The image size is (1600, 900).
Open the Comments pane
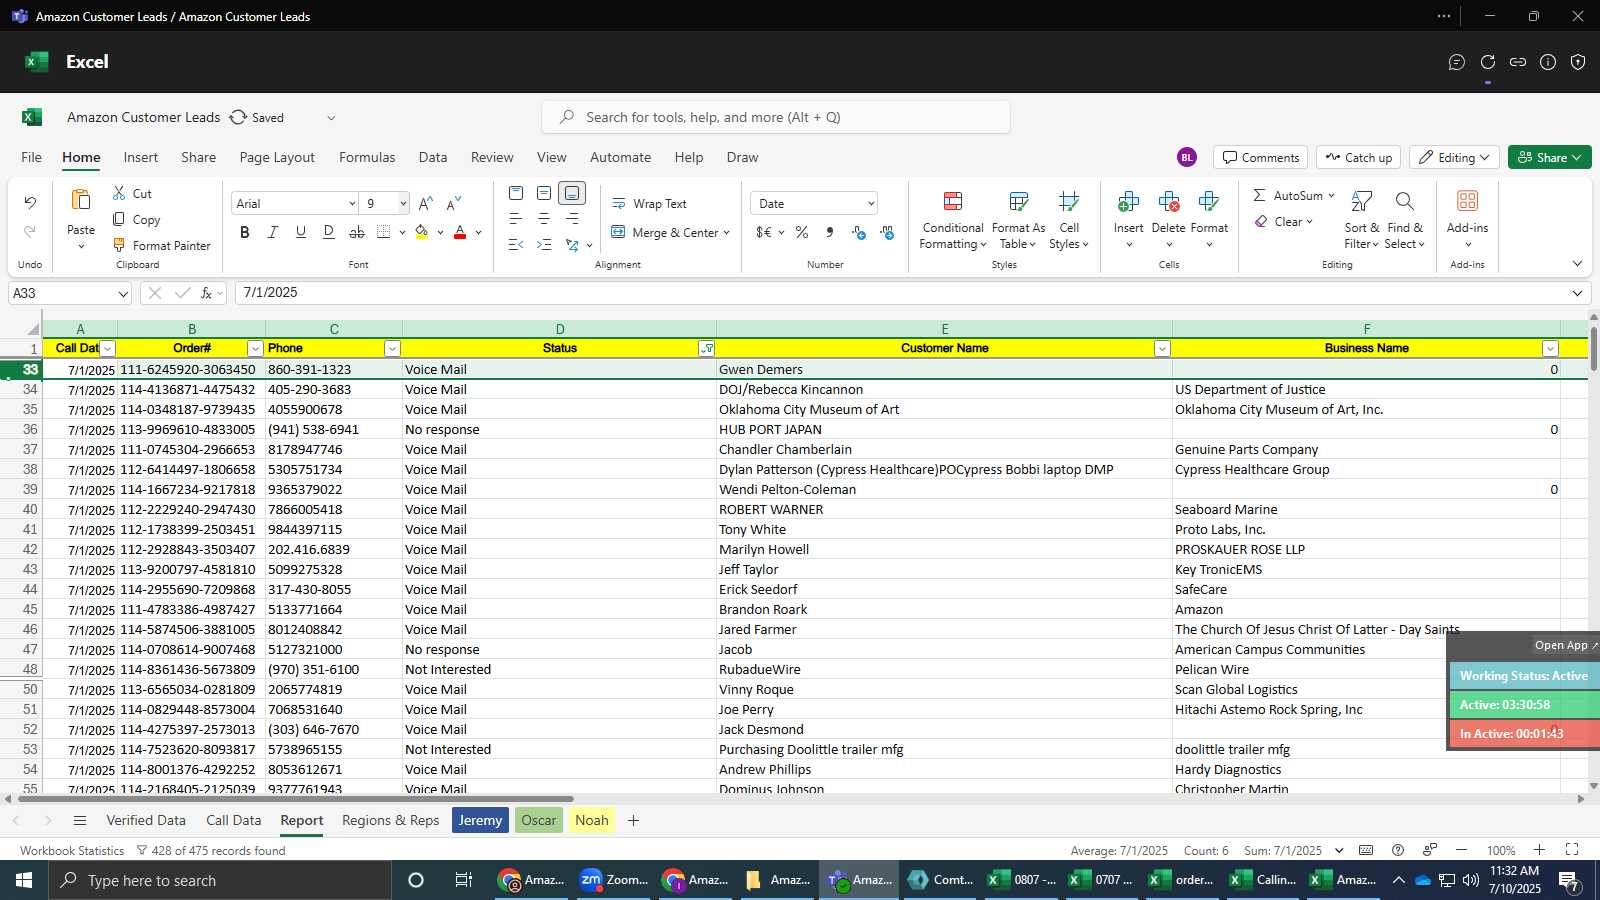(x=1261, y=157)
